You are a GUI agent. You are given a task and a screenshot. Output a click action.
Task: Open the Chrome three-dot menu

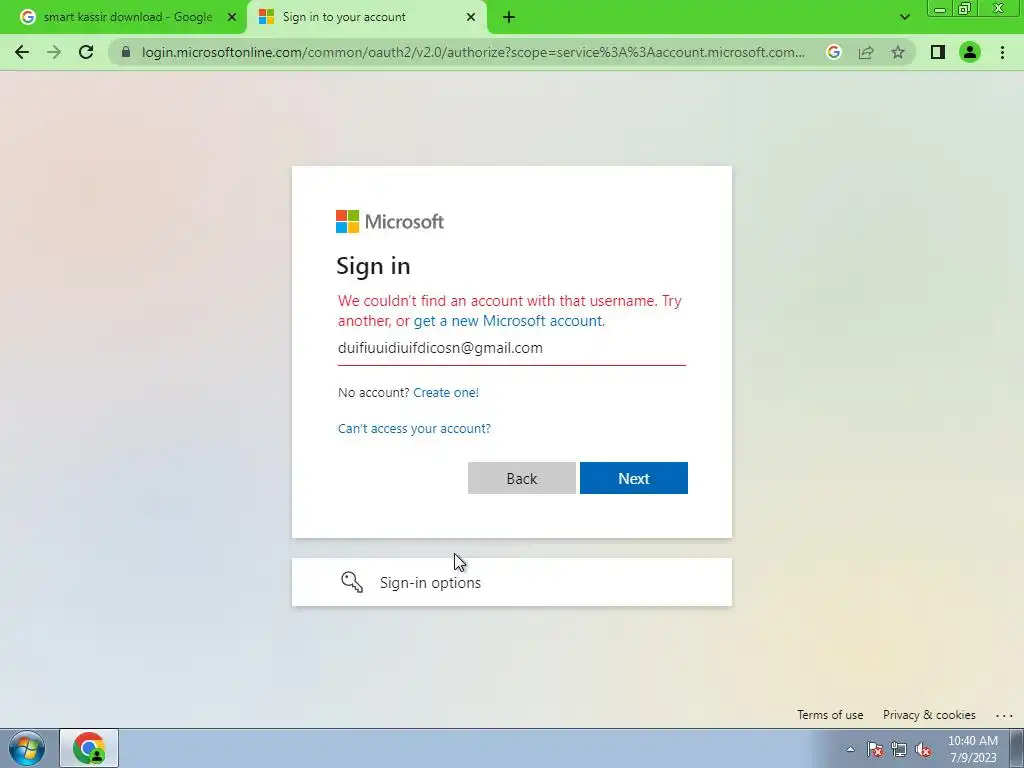tap(1002, 52)
